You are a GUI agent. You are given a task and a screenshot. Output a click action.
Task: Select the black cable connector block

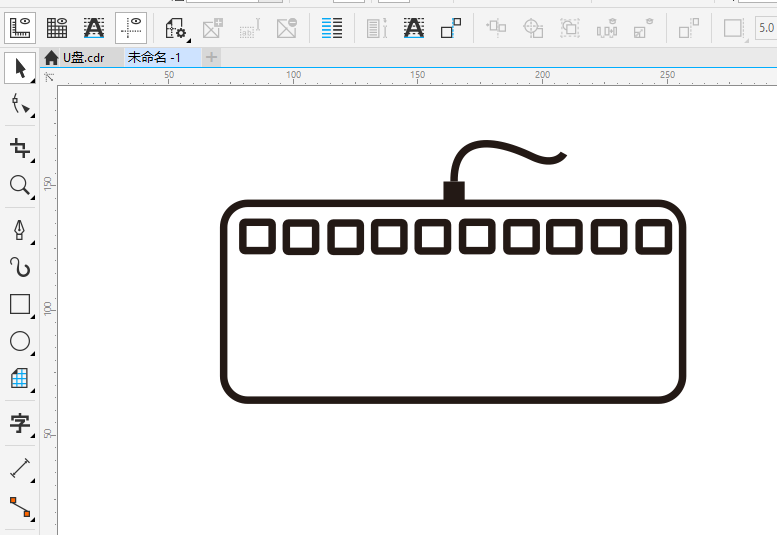[454, 191]
